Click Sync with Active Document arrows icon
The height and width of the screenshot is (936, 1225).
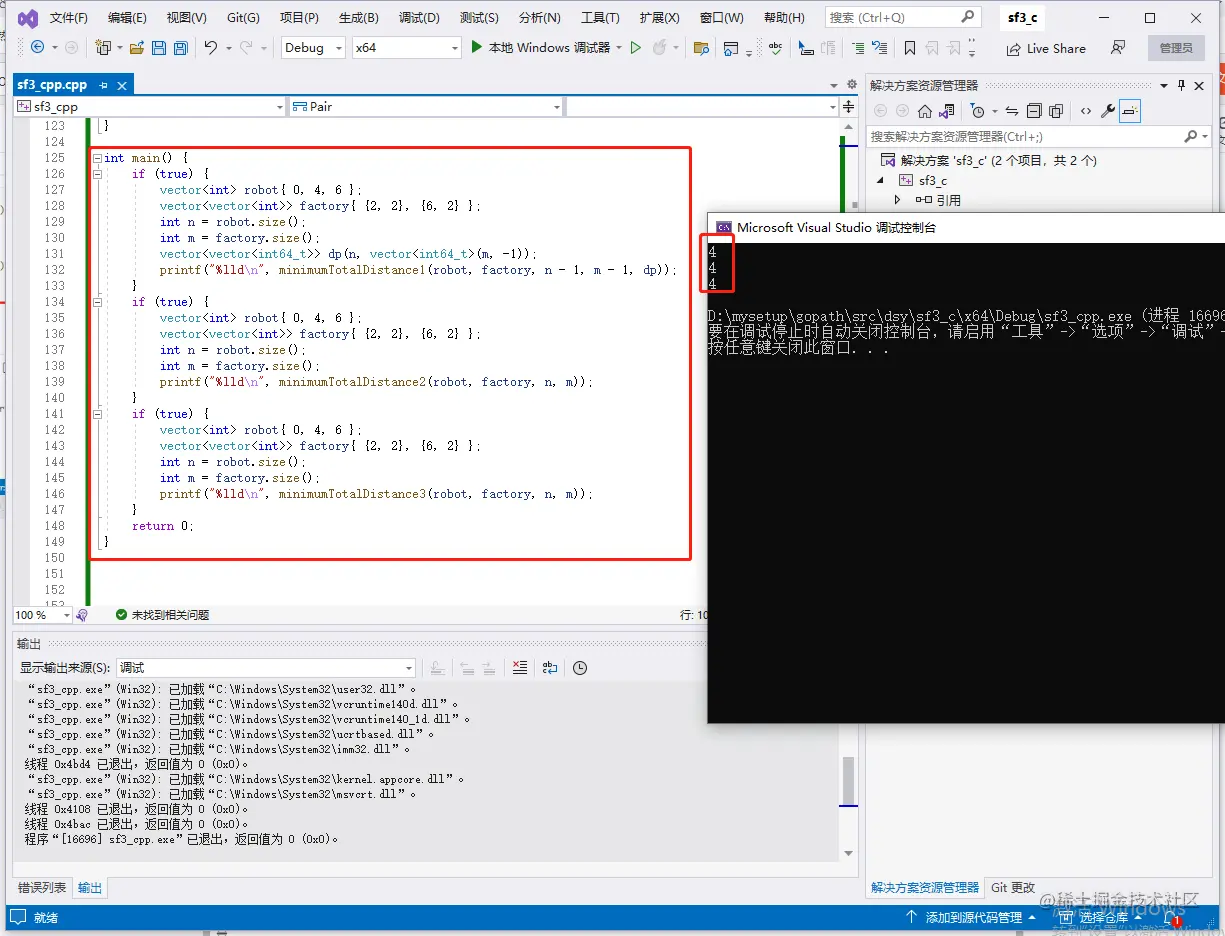tap(1012, 111)
